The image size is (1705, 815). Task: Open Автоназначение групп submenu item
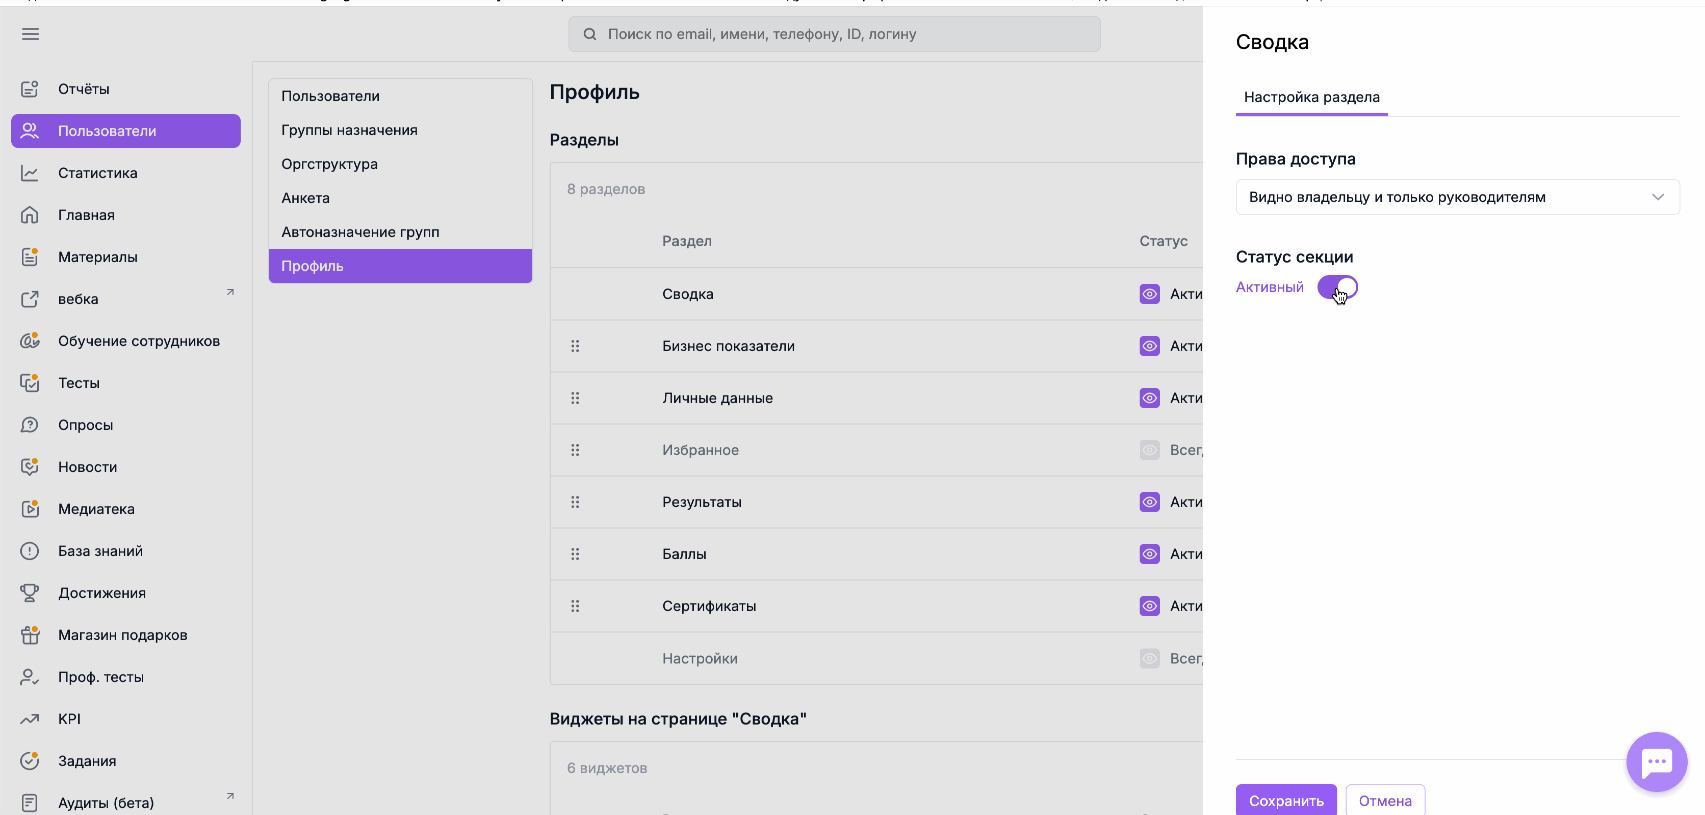pos(400,232)
